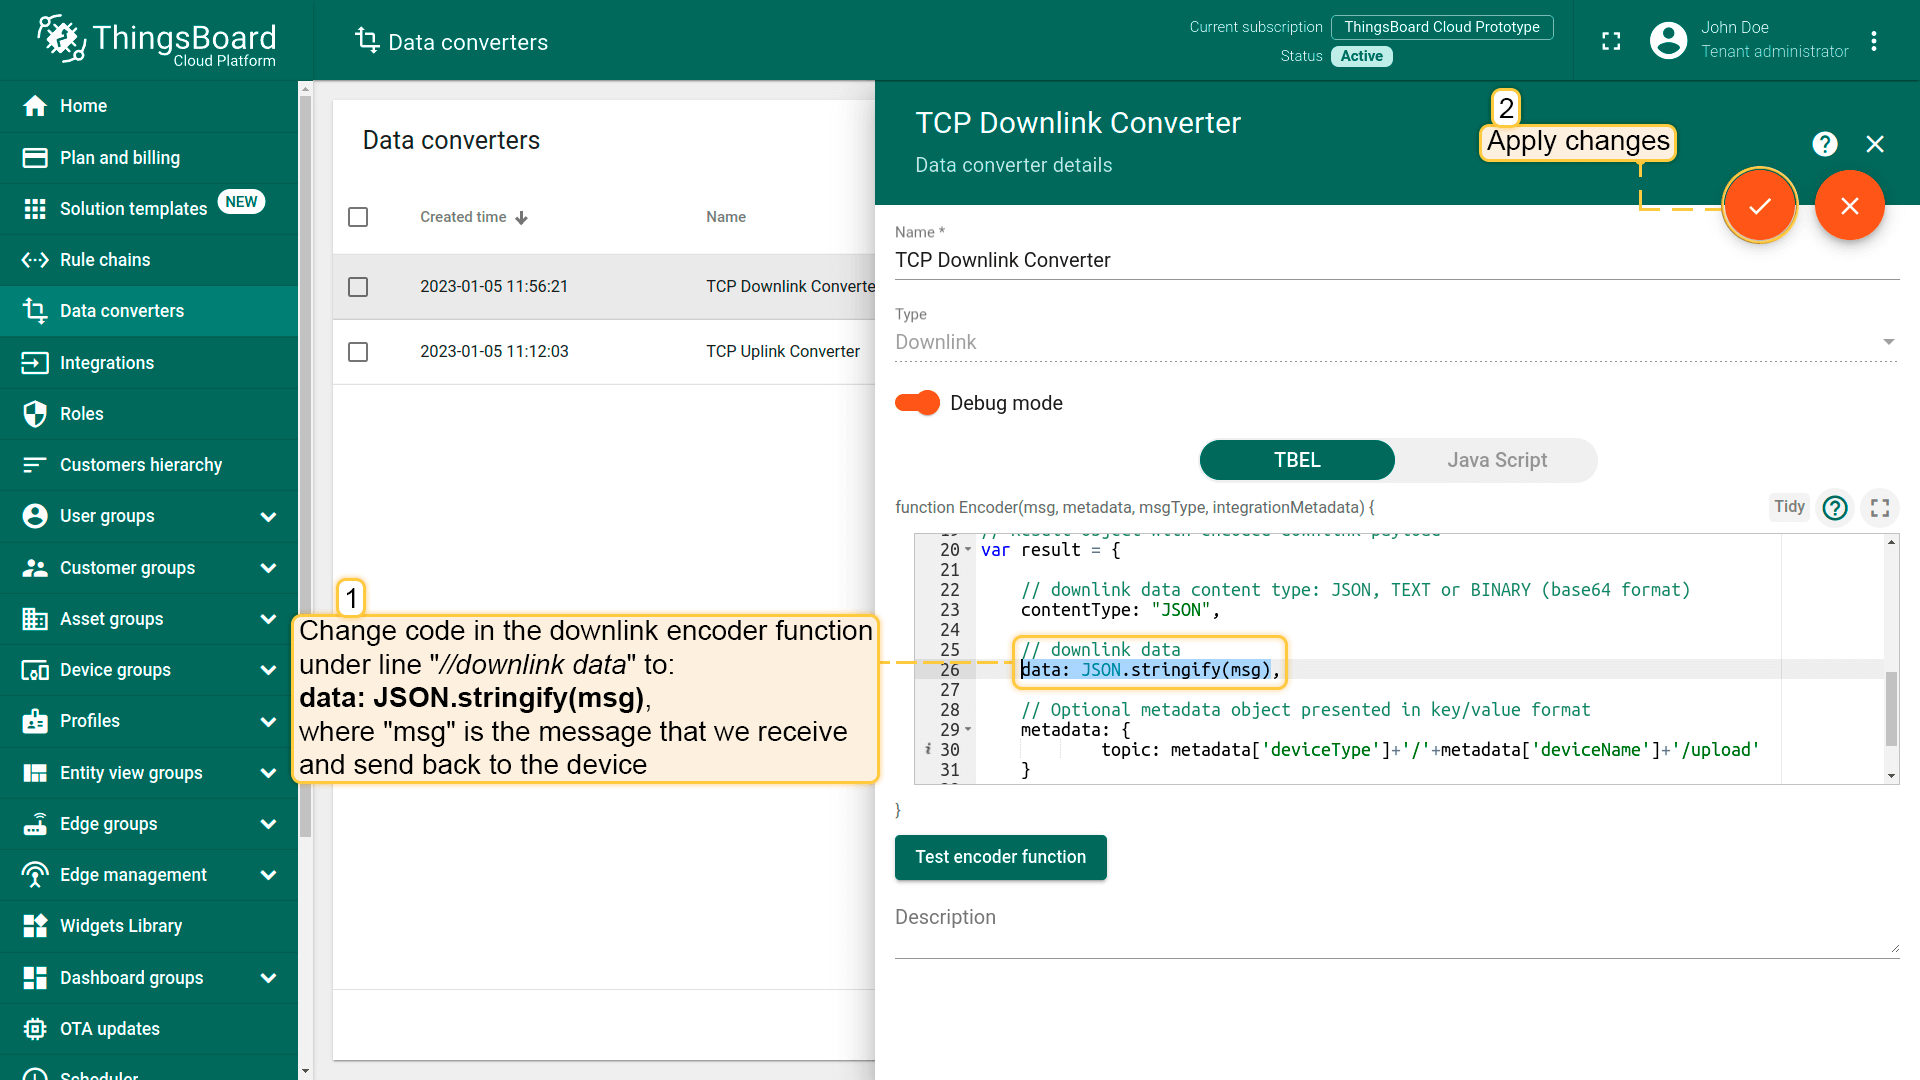Open Roles menu item

pos(149,414)
